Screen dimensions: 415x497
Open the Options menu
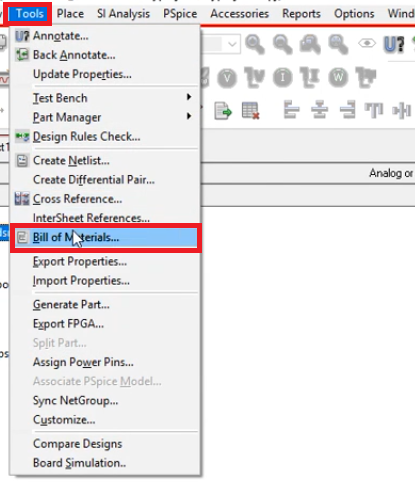[354, 14]
